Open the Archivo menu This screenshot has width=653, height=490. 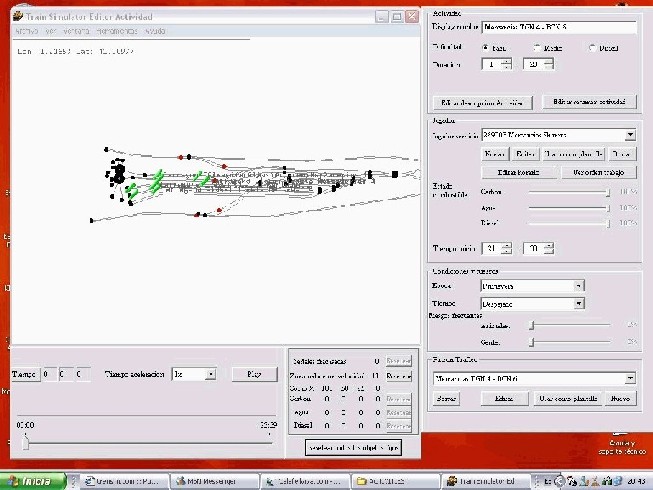pyautogui.click(x=27, y=31)
